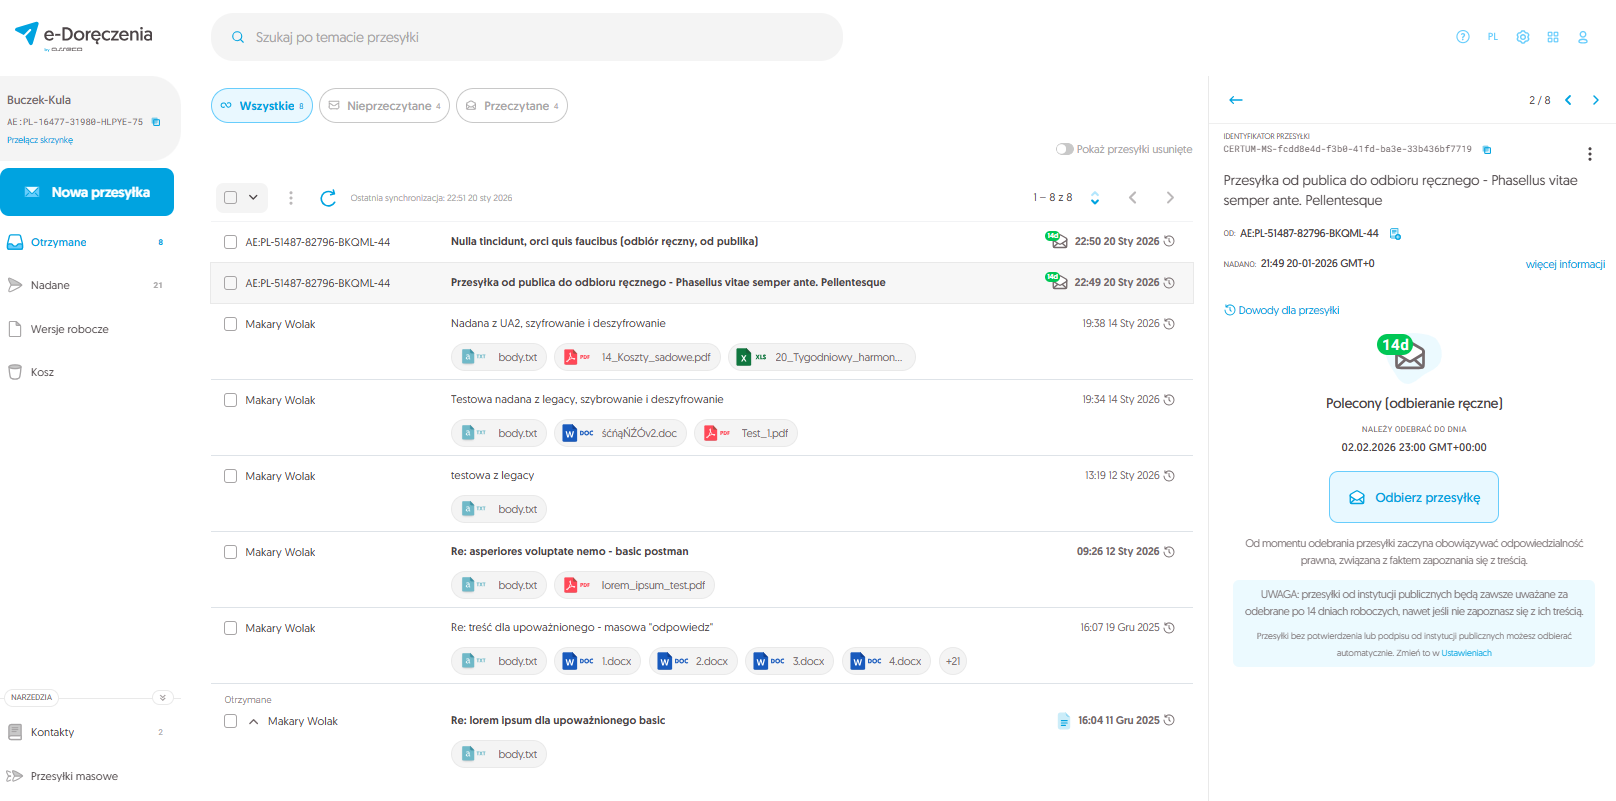This screenshot has width=1616, height=801.
Task: Open settings gear icon in header
Action: point(1522,37)
